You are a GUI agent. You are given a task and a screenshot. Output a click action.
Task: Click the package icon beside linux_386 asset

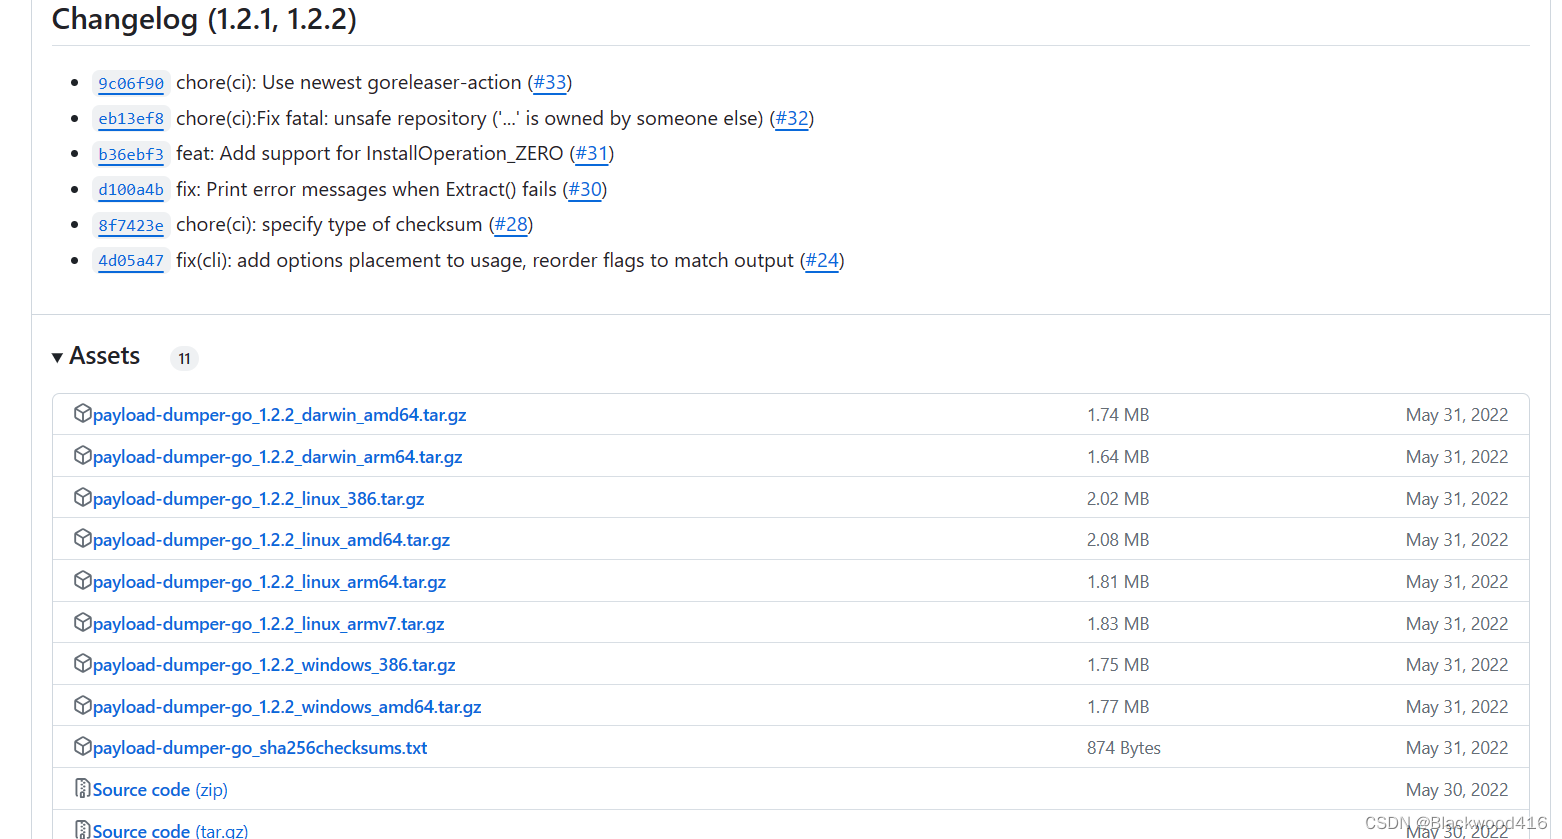83,497
